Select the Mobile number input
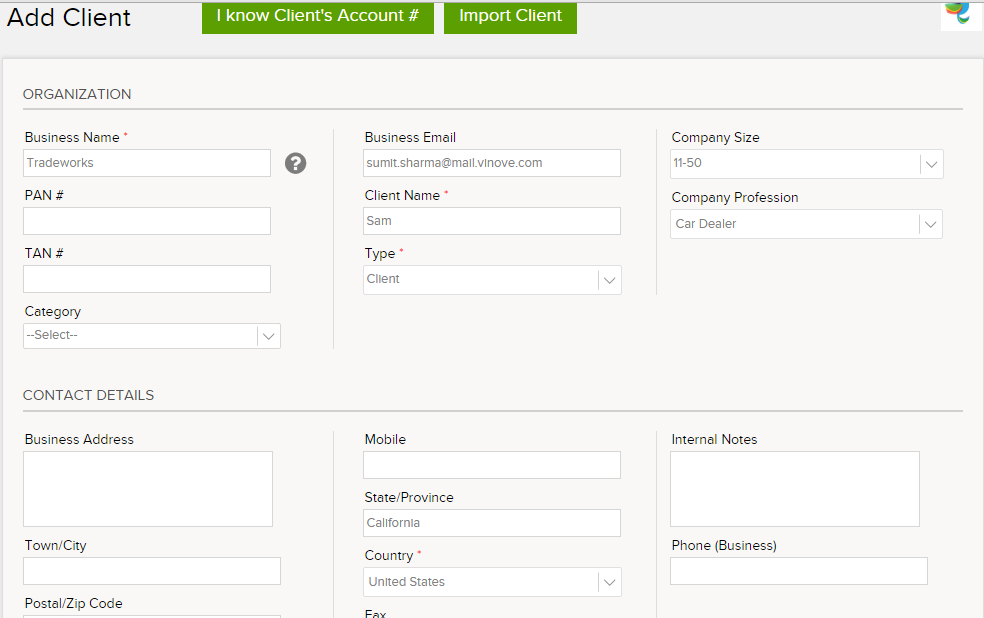The image size is (984, 618). coord(492,465)
